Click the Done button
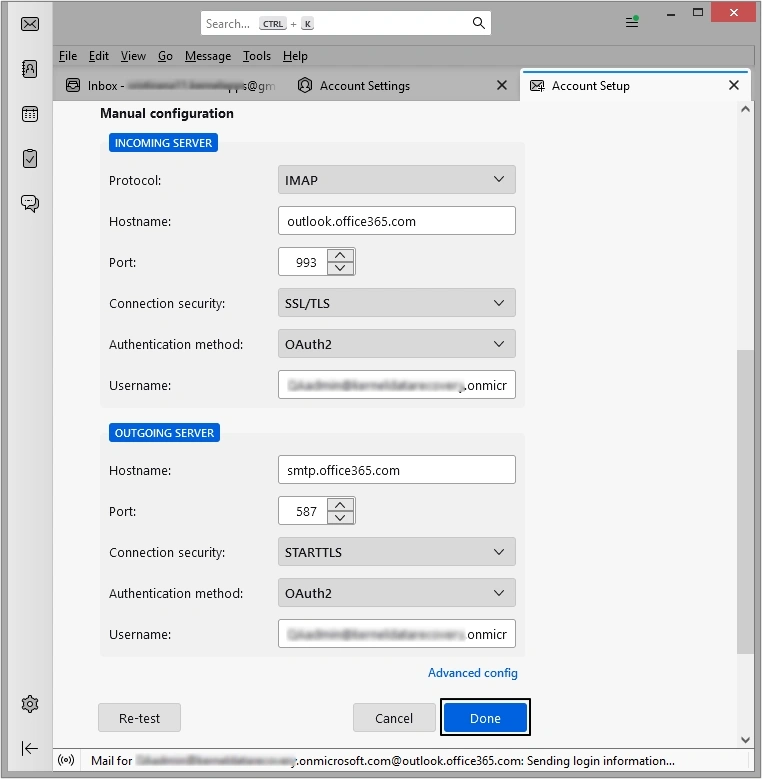Viewport: 762px width, 779px height. [485, 718]
